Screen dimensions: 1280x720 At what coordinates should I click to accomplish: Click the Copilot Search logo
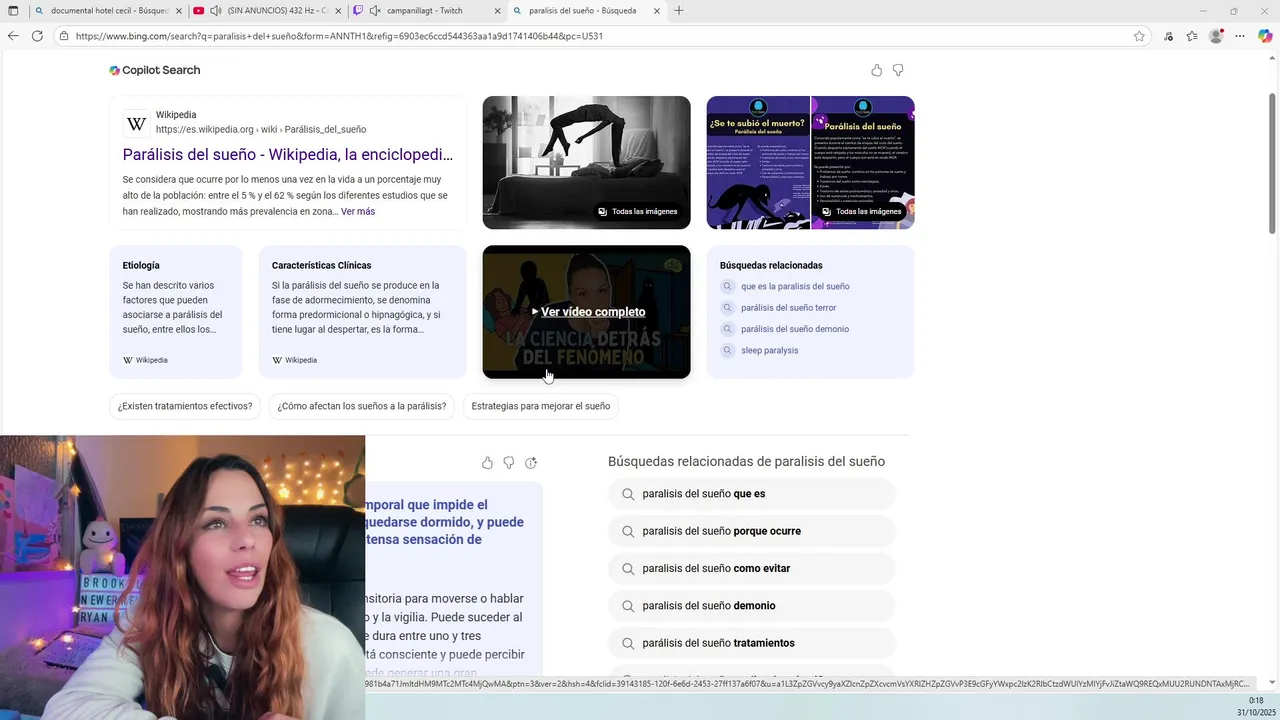[155, 70]
